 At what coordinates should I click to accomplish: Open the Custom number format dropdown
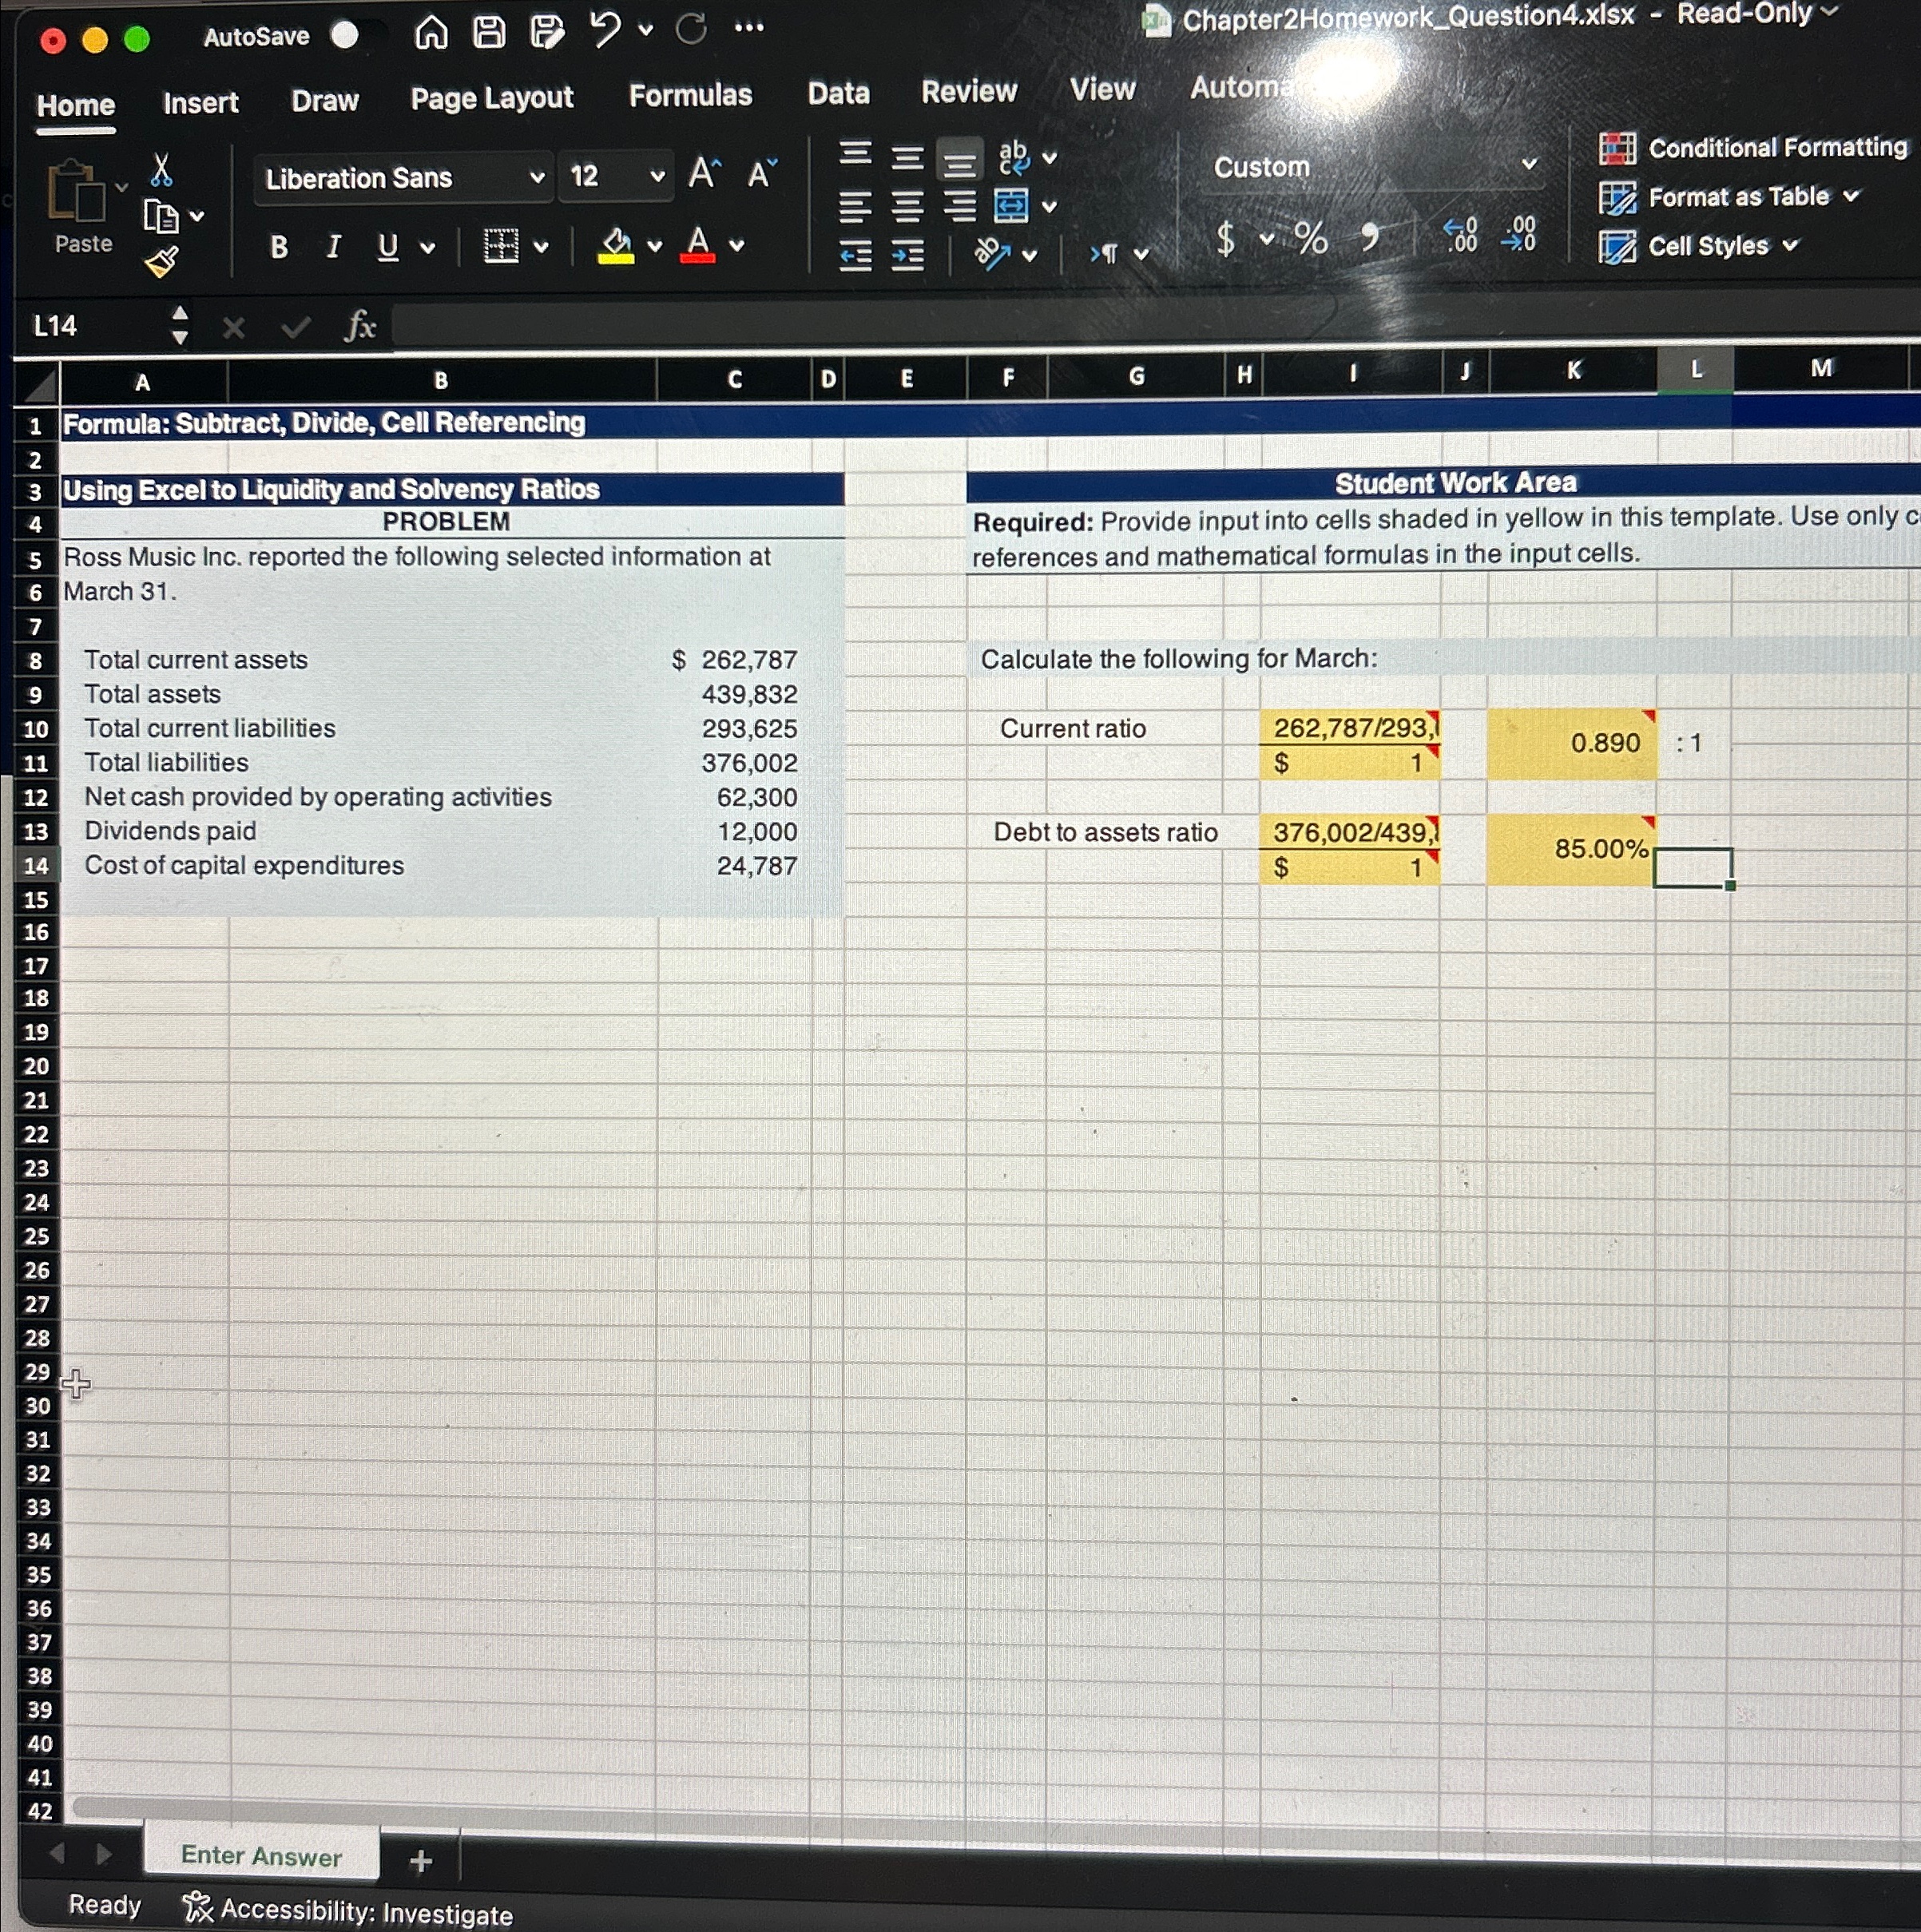tap(1528, 164)
